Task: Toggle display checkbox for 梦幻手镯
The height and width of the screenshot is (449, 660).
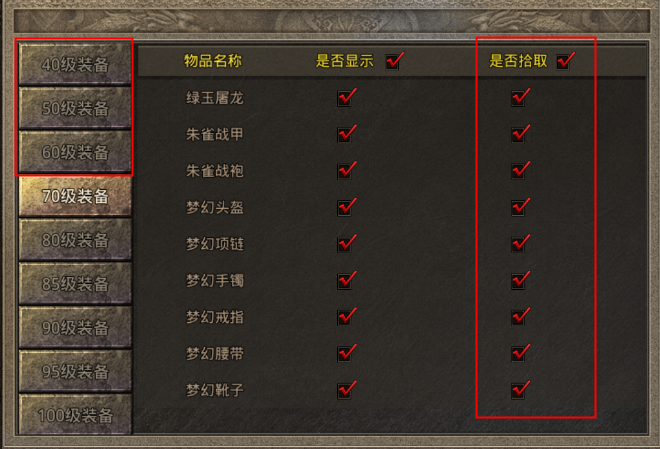Action: click(x=344, y=281)
